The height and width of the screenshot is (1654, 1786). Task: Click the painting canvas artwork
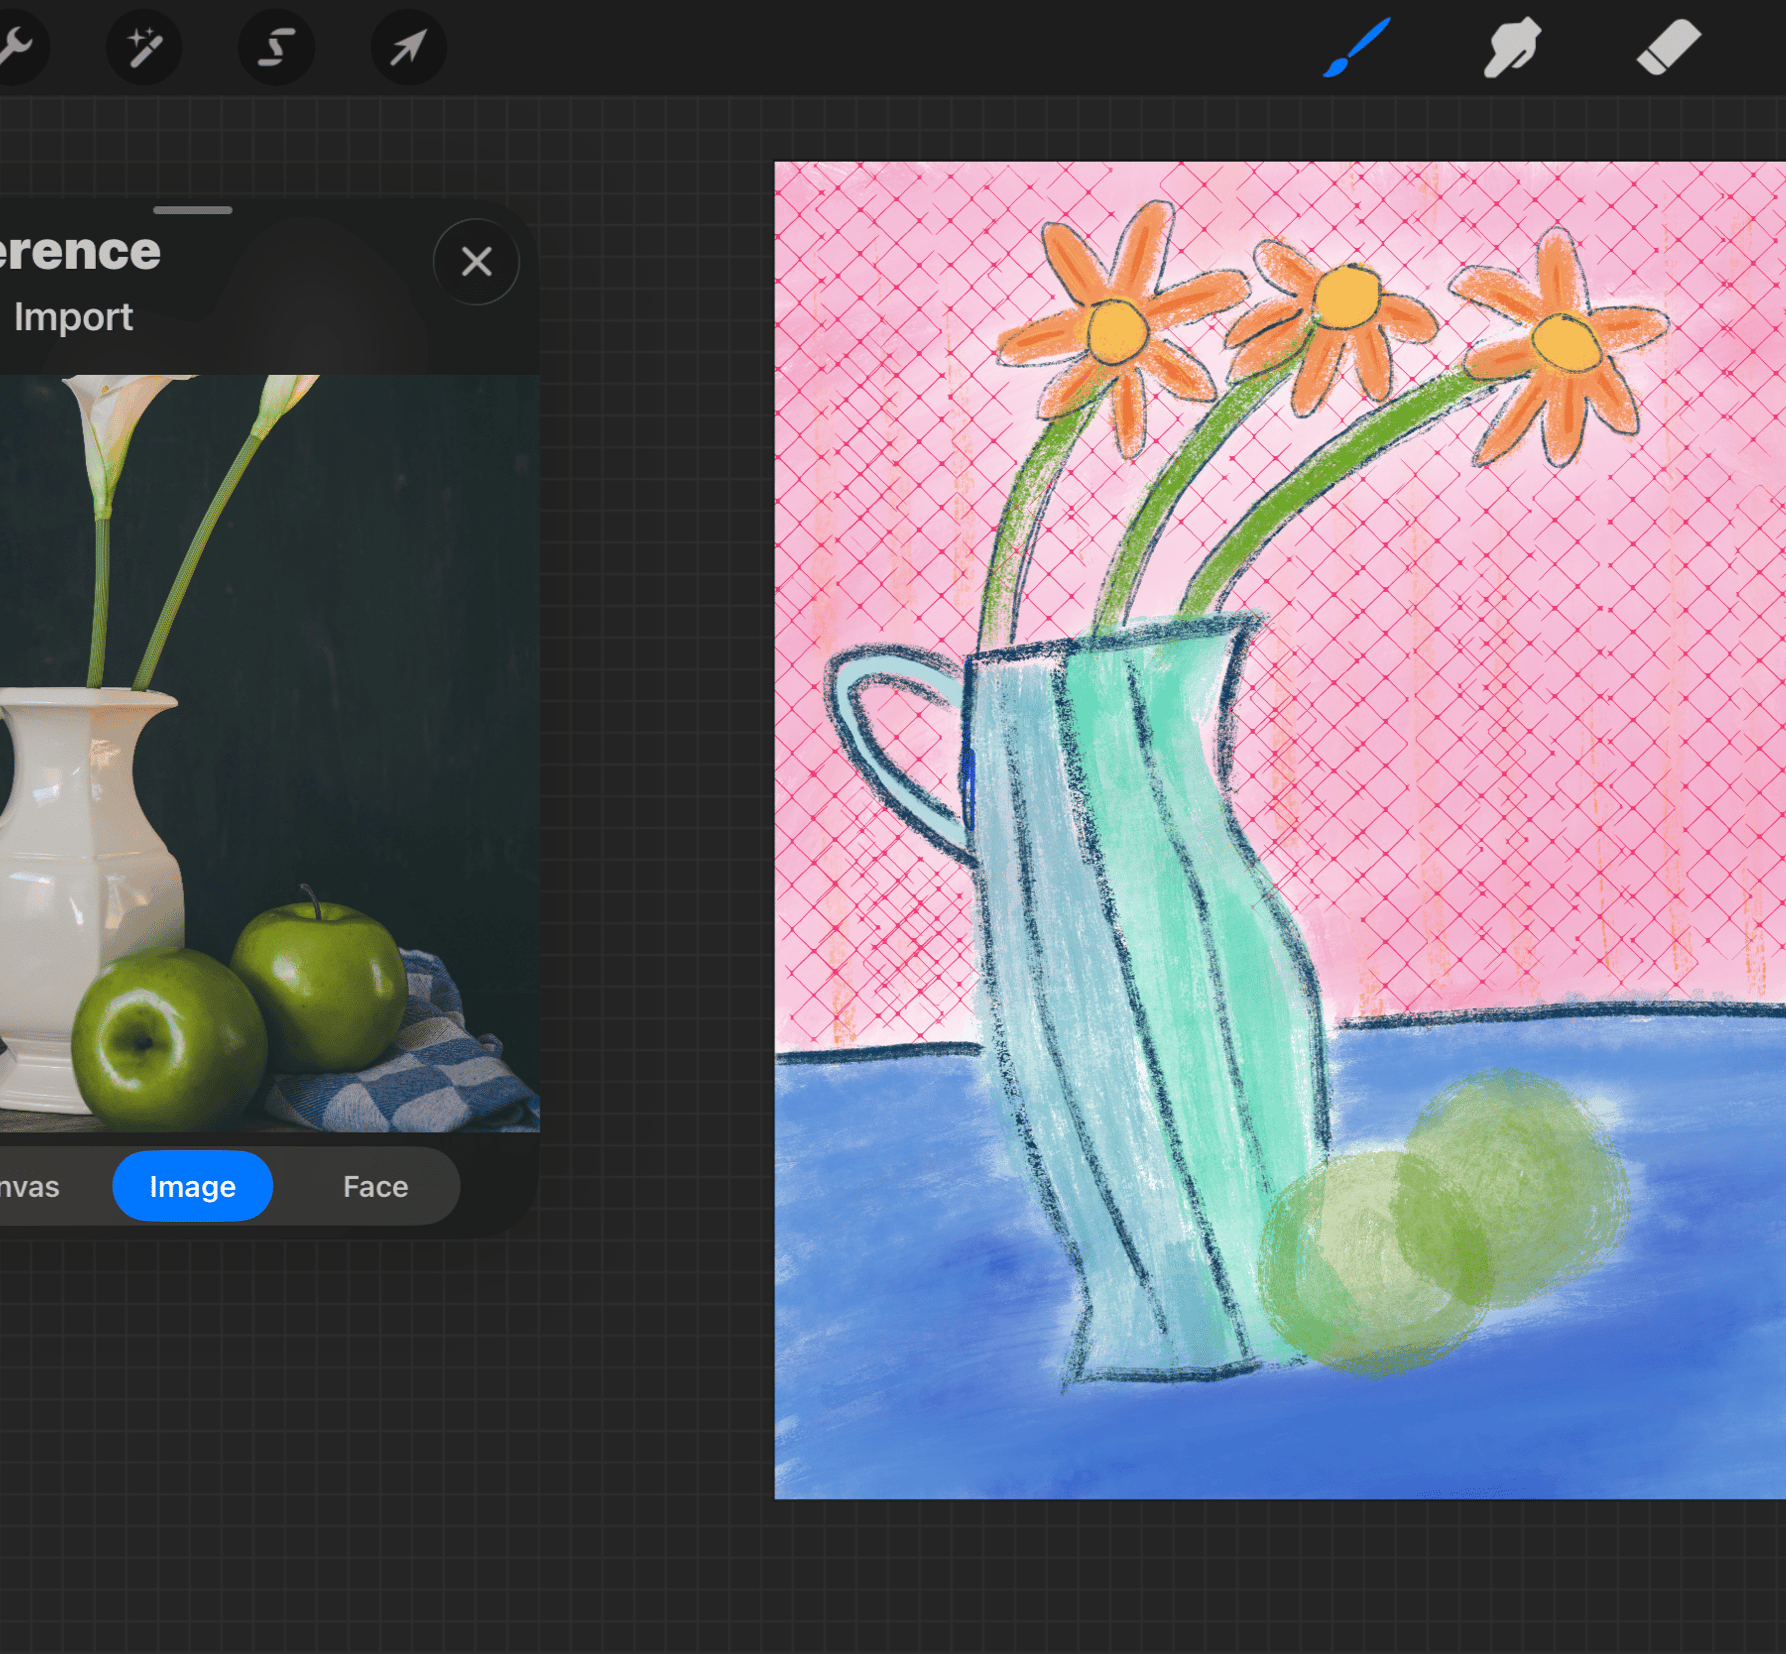(1280, 830)
